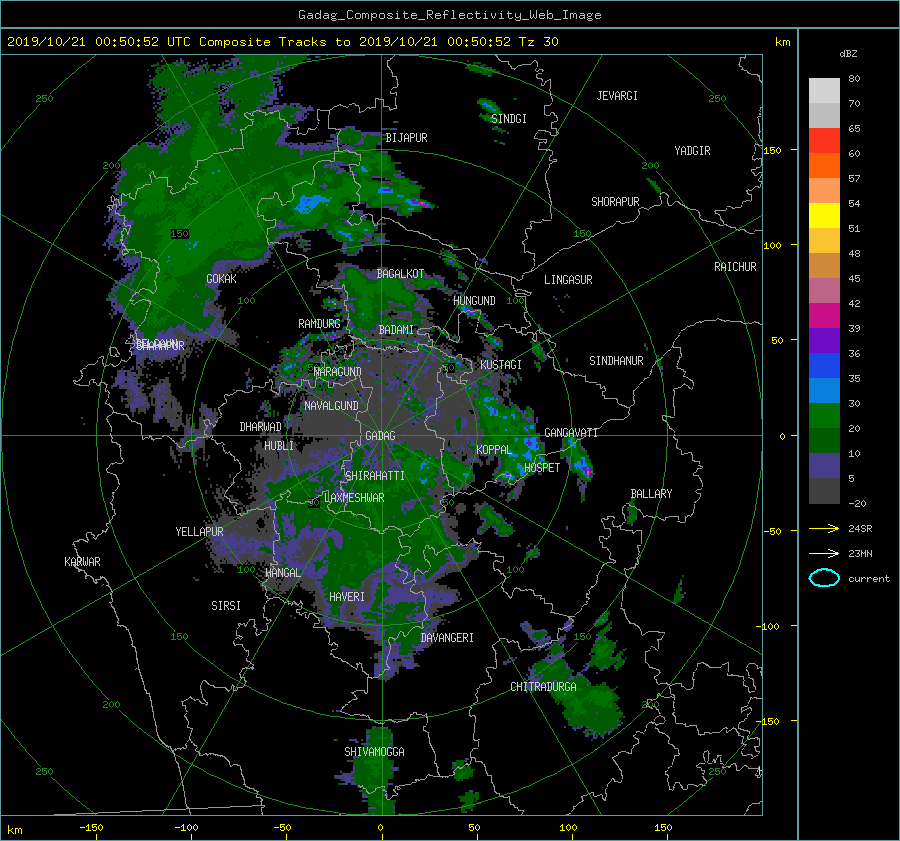The width and height of the screenshot is (900, 841).
Task: Click the JEVARGI city label
Action: pyautogui.click(x=617, y=96)
